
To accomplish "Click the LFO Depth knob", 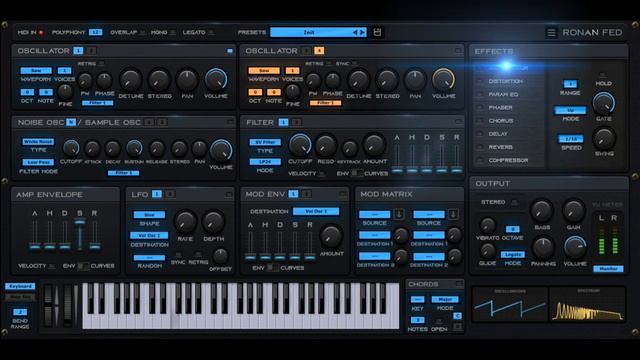I will [x=213, y=222].
